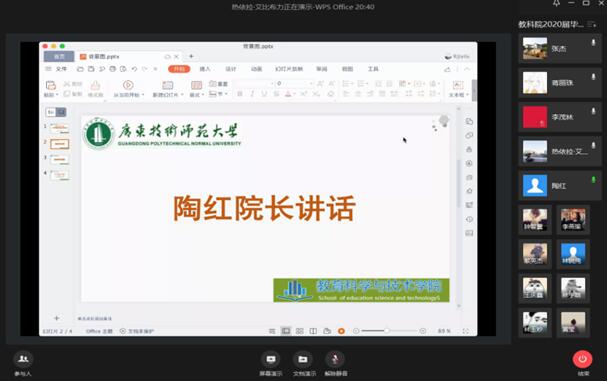Click the undo arrow in quick access toolbar
The width and height of the screenshot is (607, 381).
(134, 69)
